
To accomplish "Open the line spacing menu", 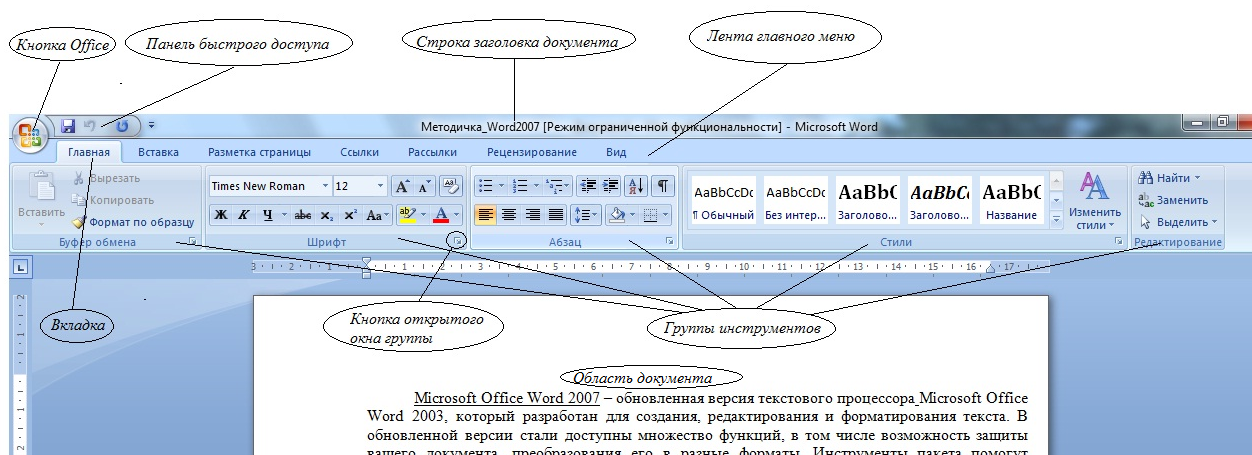I will pyautogui.click(x=587, y=214).
